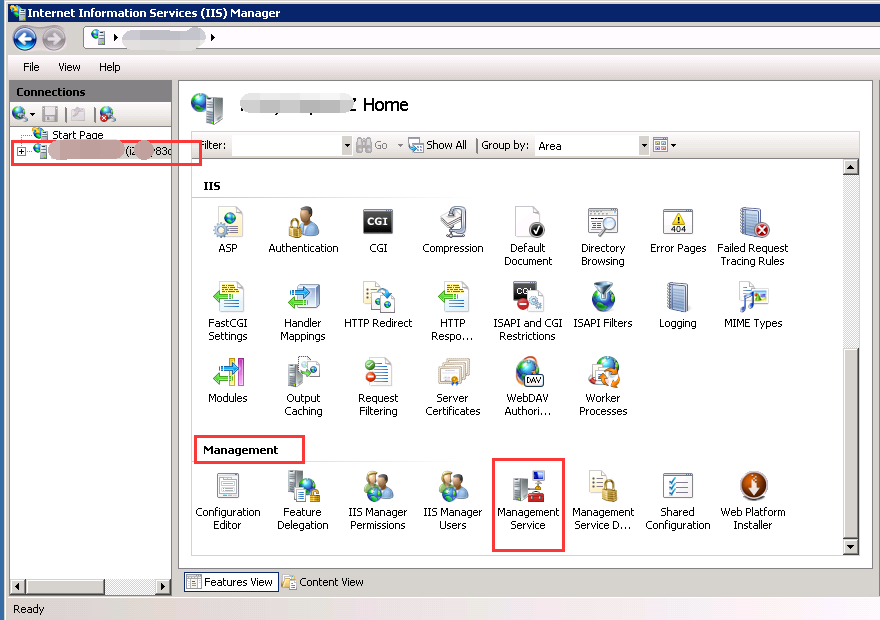Collapse the IIS group header
The width and height of the screenshot is (880, 620).
tap(212, 186)
